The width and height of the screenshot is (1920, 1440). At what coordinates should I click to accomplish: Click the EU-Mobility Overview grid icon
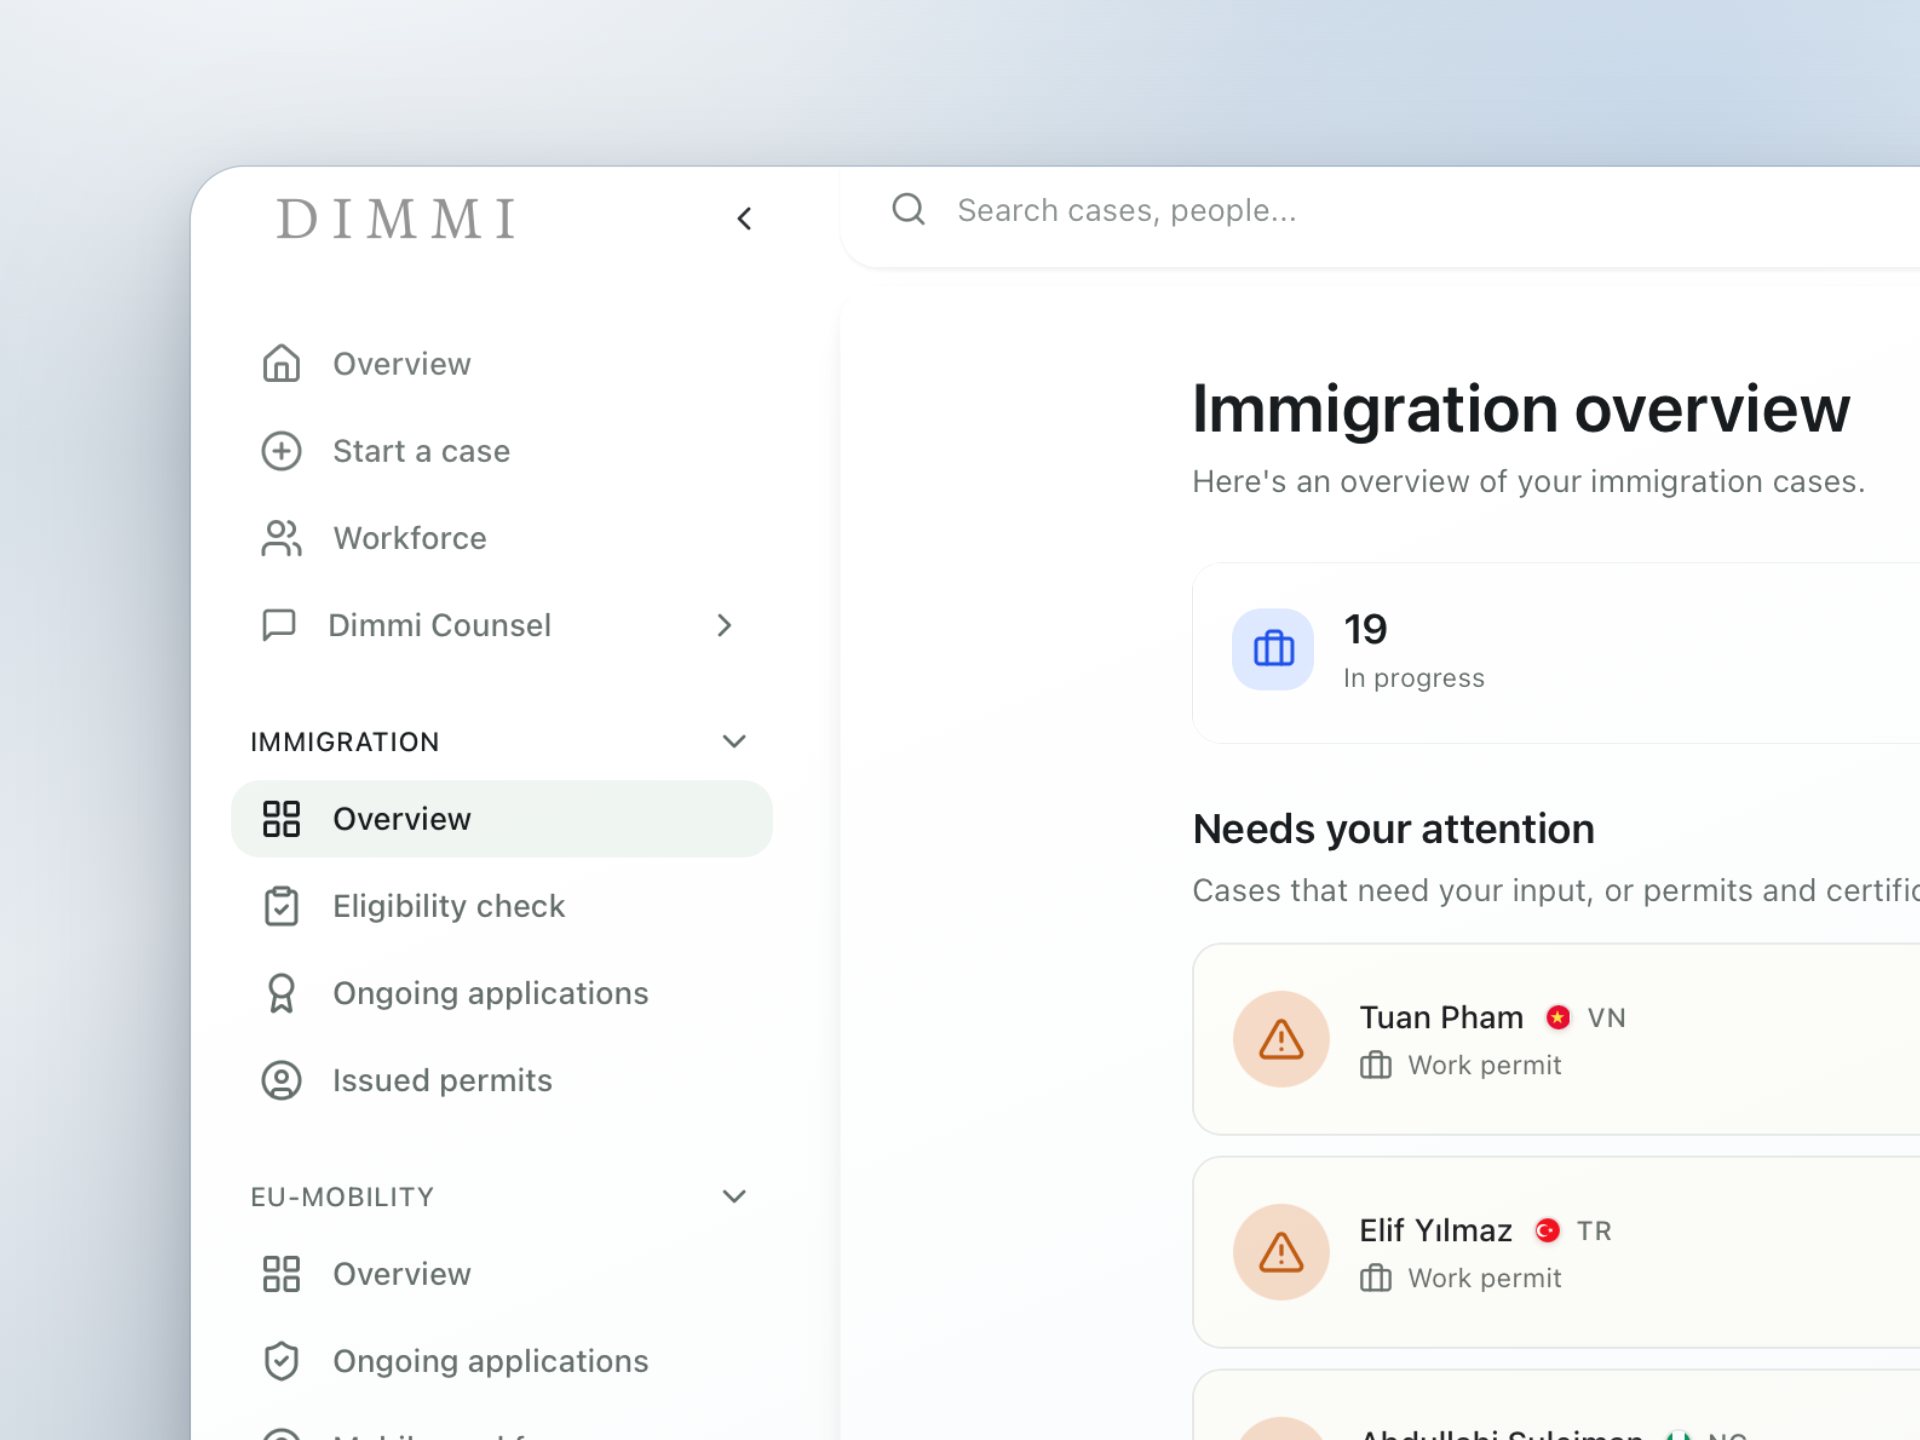click(281, 1274)
